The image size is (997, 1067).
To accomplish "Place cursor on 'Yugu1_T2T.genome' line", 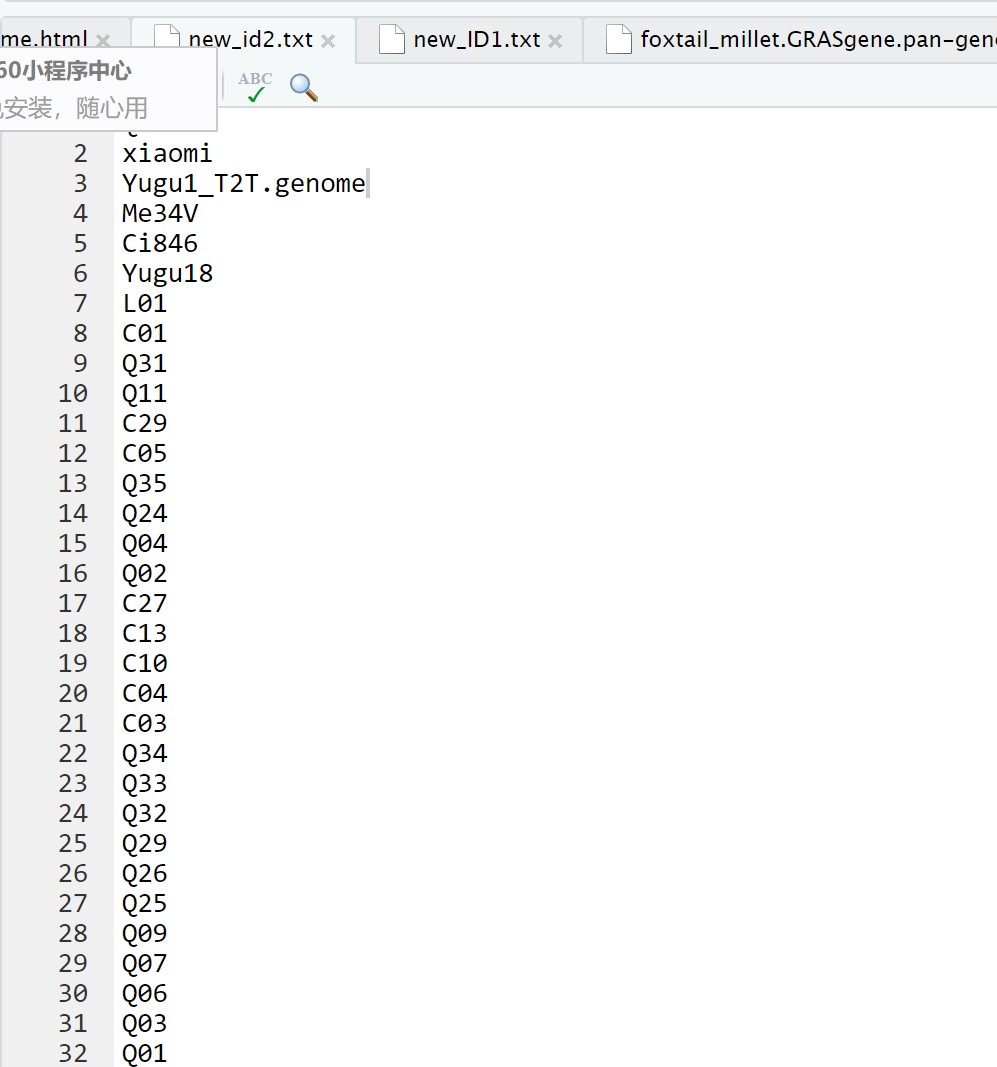I will point(244,184).
